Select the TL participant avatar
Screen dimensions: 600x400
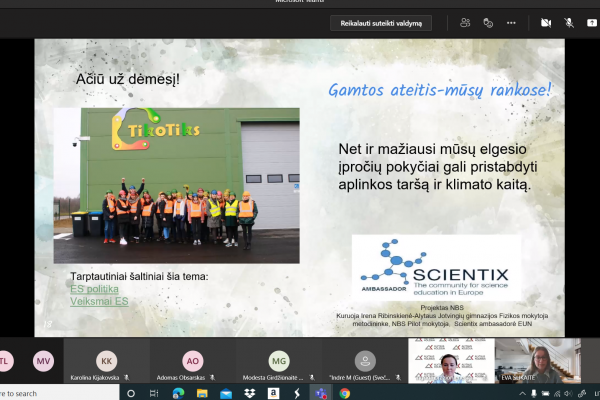[x=4, y=361]
